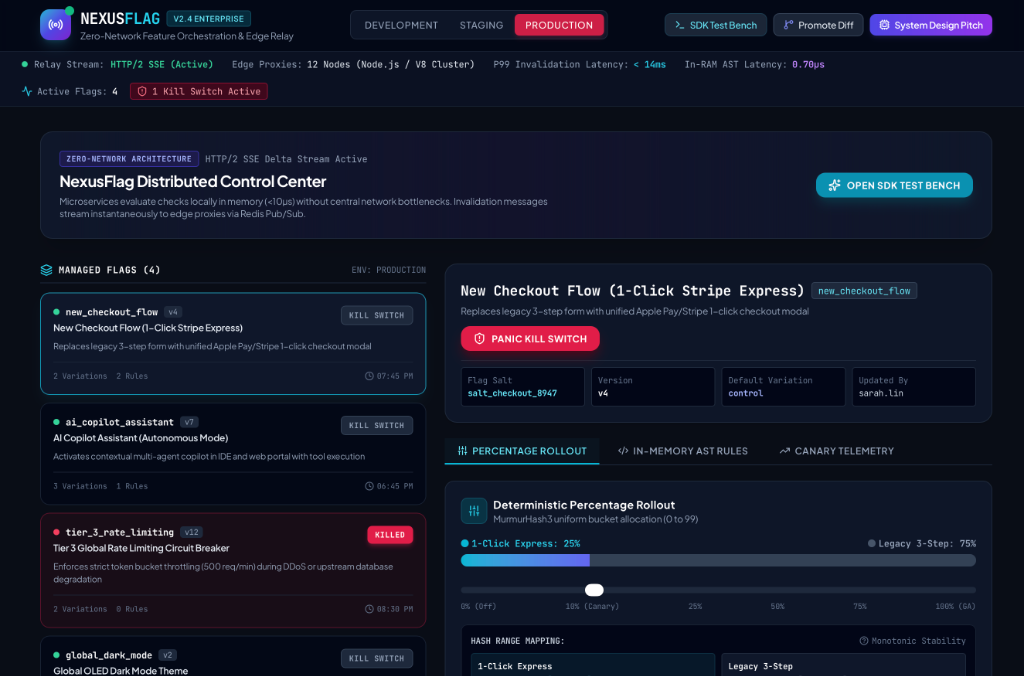Screen dimensions: 1024x676
Task: Click the Zero-Network Architecture badge
Action: [x=129, y=159]
